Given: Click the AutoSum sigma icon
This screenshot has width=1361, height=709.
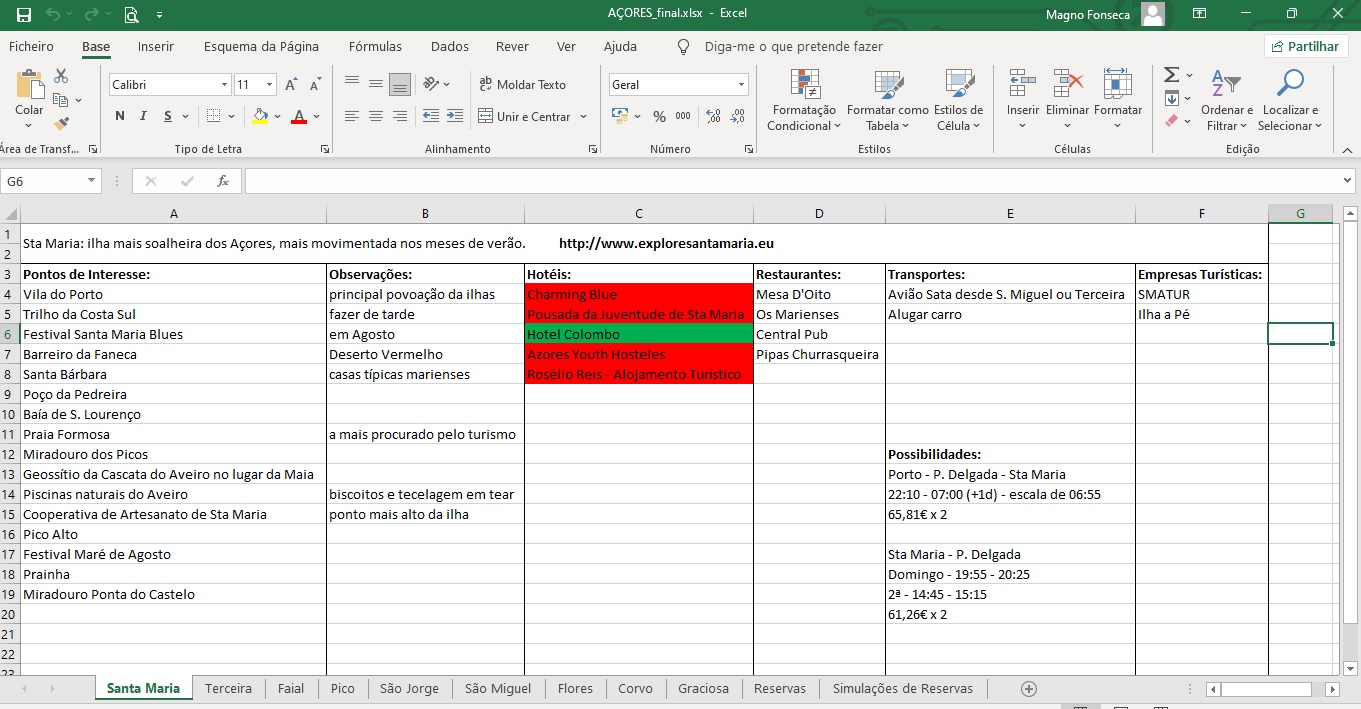Looking at the screenshot, I should click(1172, 75).
